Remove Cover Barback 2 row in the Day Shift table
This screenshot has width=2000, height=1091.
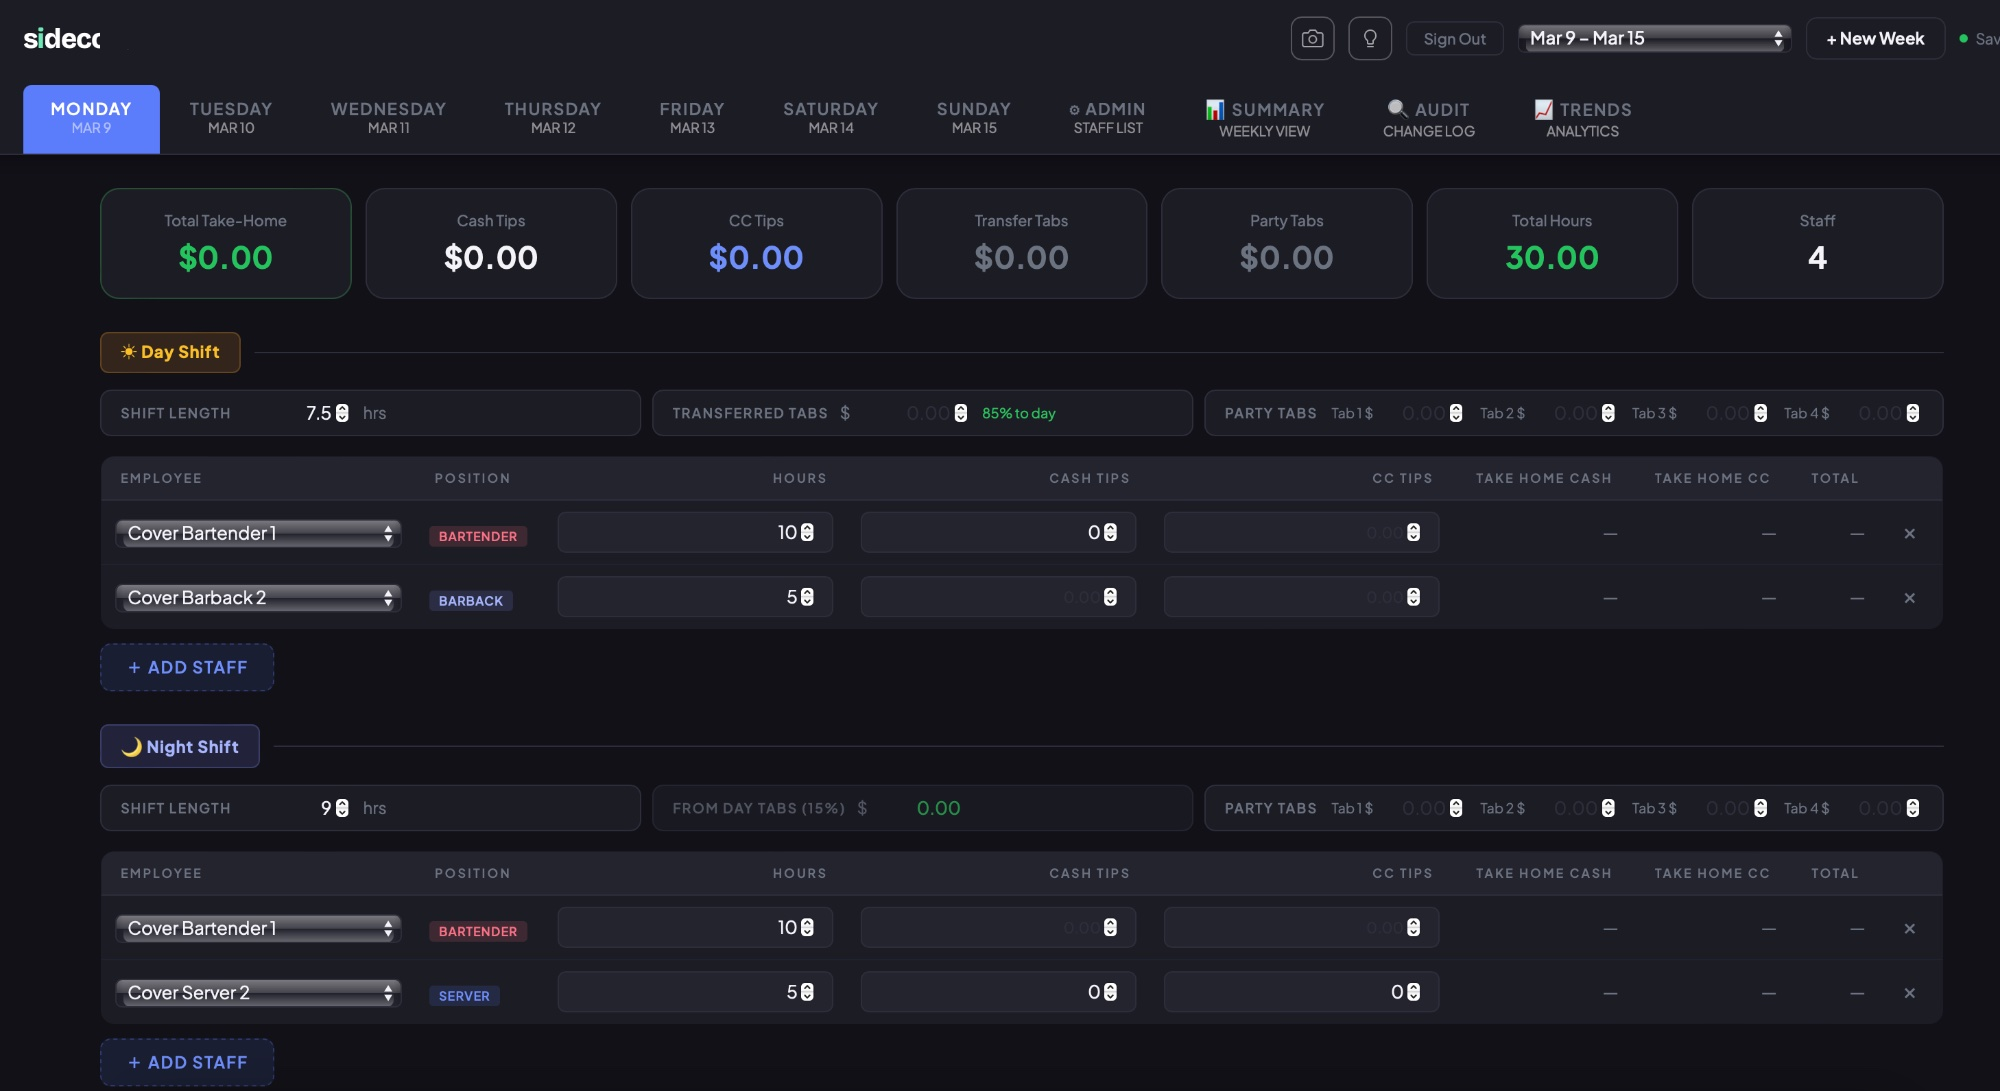pyautogui.click(x=1909, y=598)
